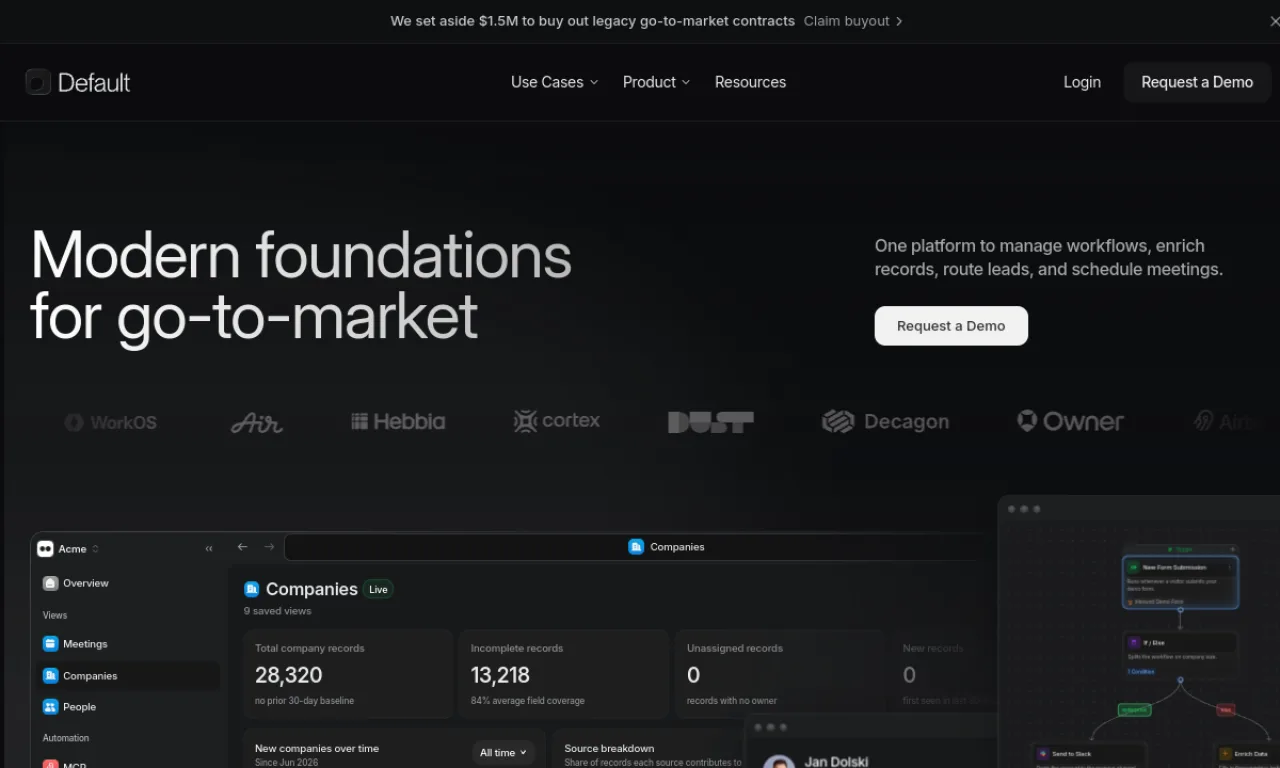Go to the Login page
This screenshot has height=768, width=1280.
coord(1082,82)
